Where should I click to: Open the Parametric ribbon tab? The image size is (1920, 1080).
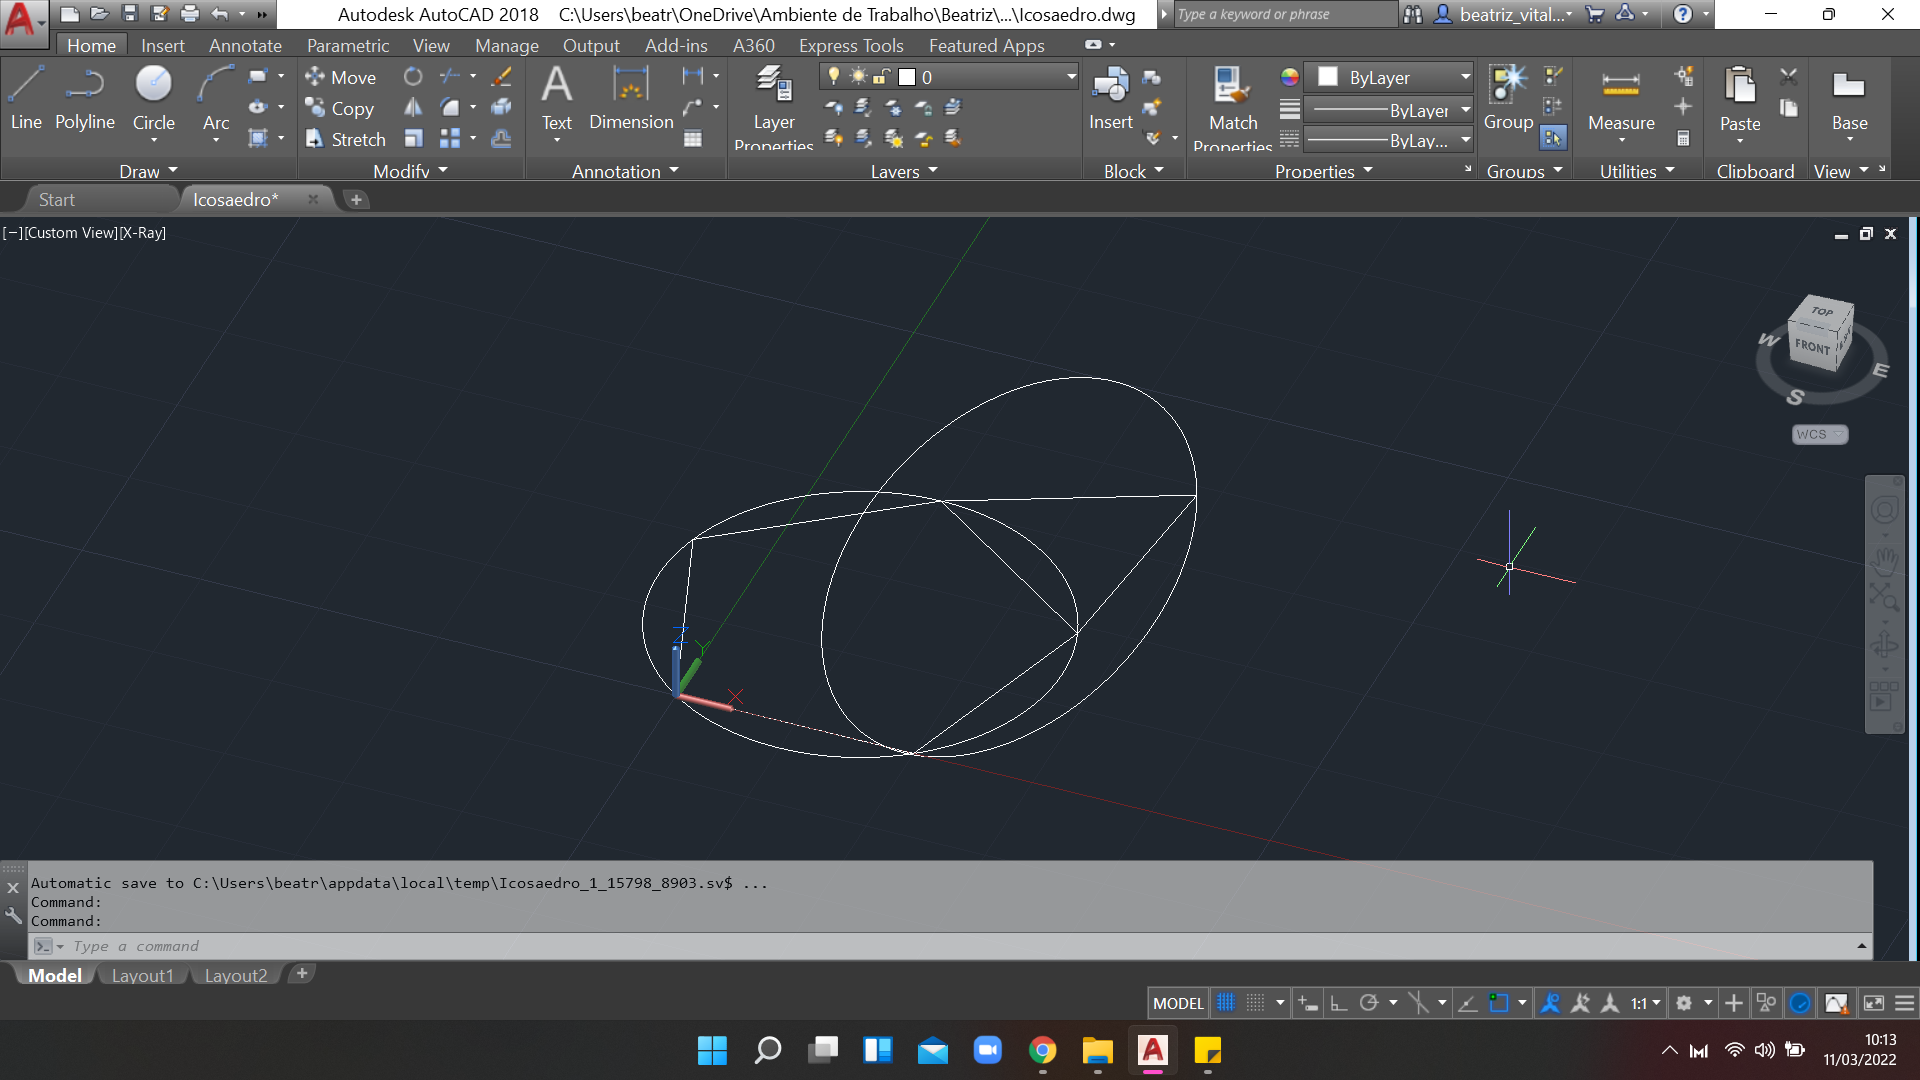pyautogui.click(x=347, y=45)
